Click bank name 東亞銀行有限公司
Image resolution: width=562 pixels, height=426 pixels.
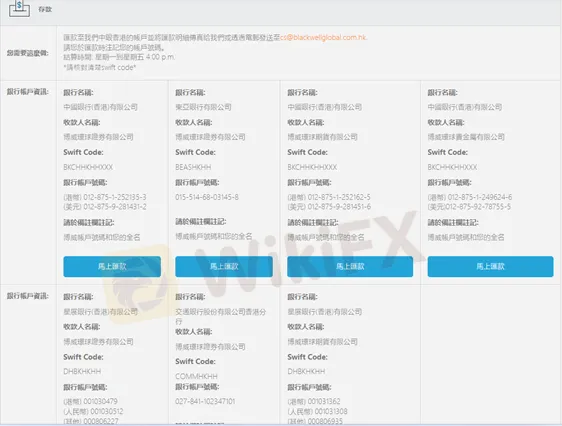click(203, 107)
